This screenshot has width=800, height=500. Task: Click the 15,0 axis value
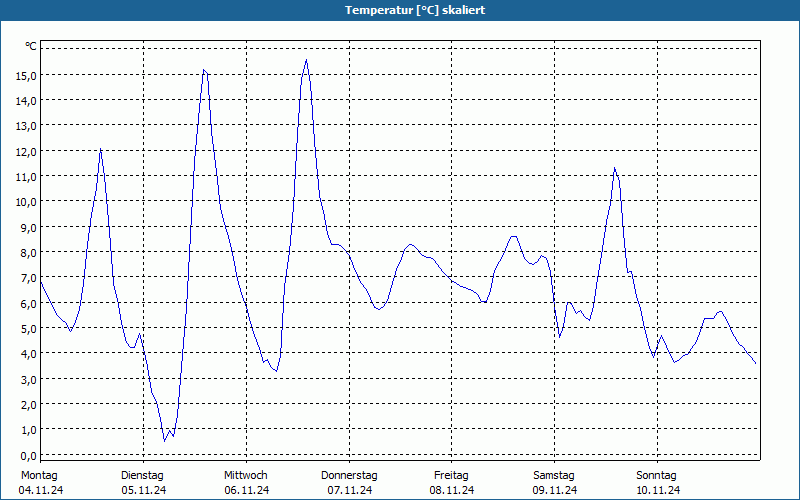[x=26, y=76]
